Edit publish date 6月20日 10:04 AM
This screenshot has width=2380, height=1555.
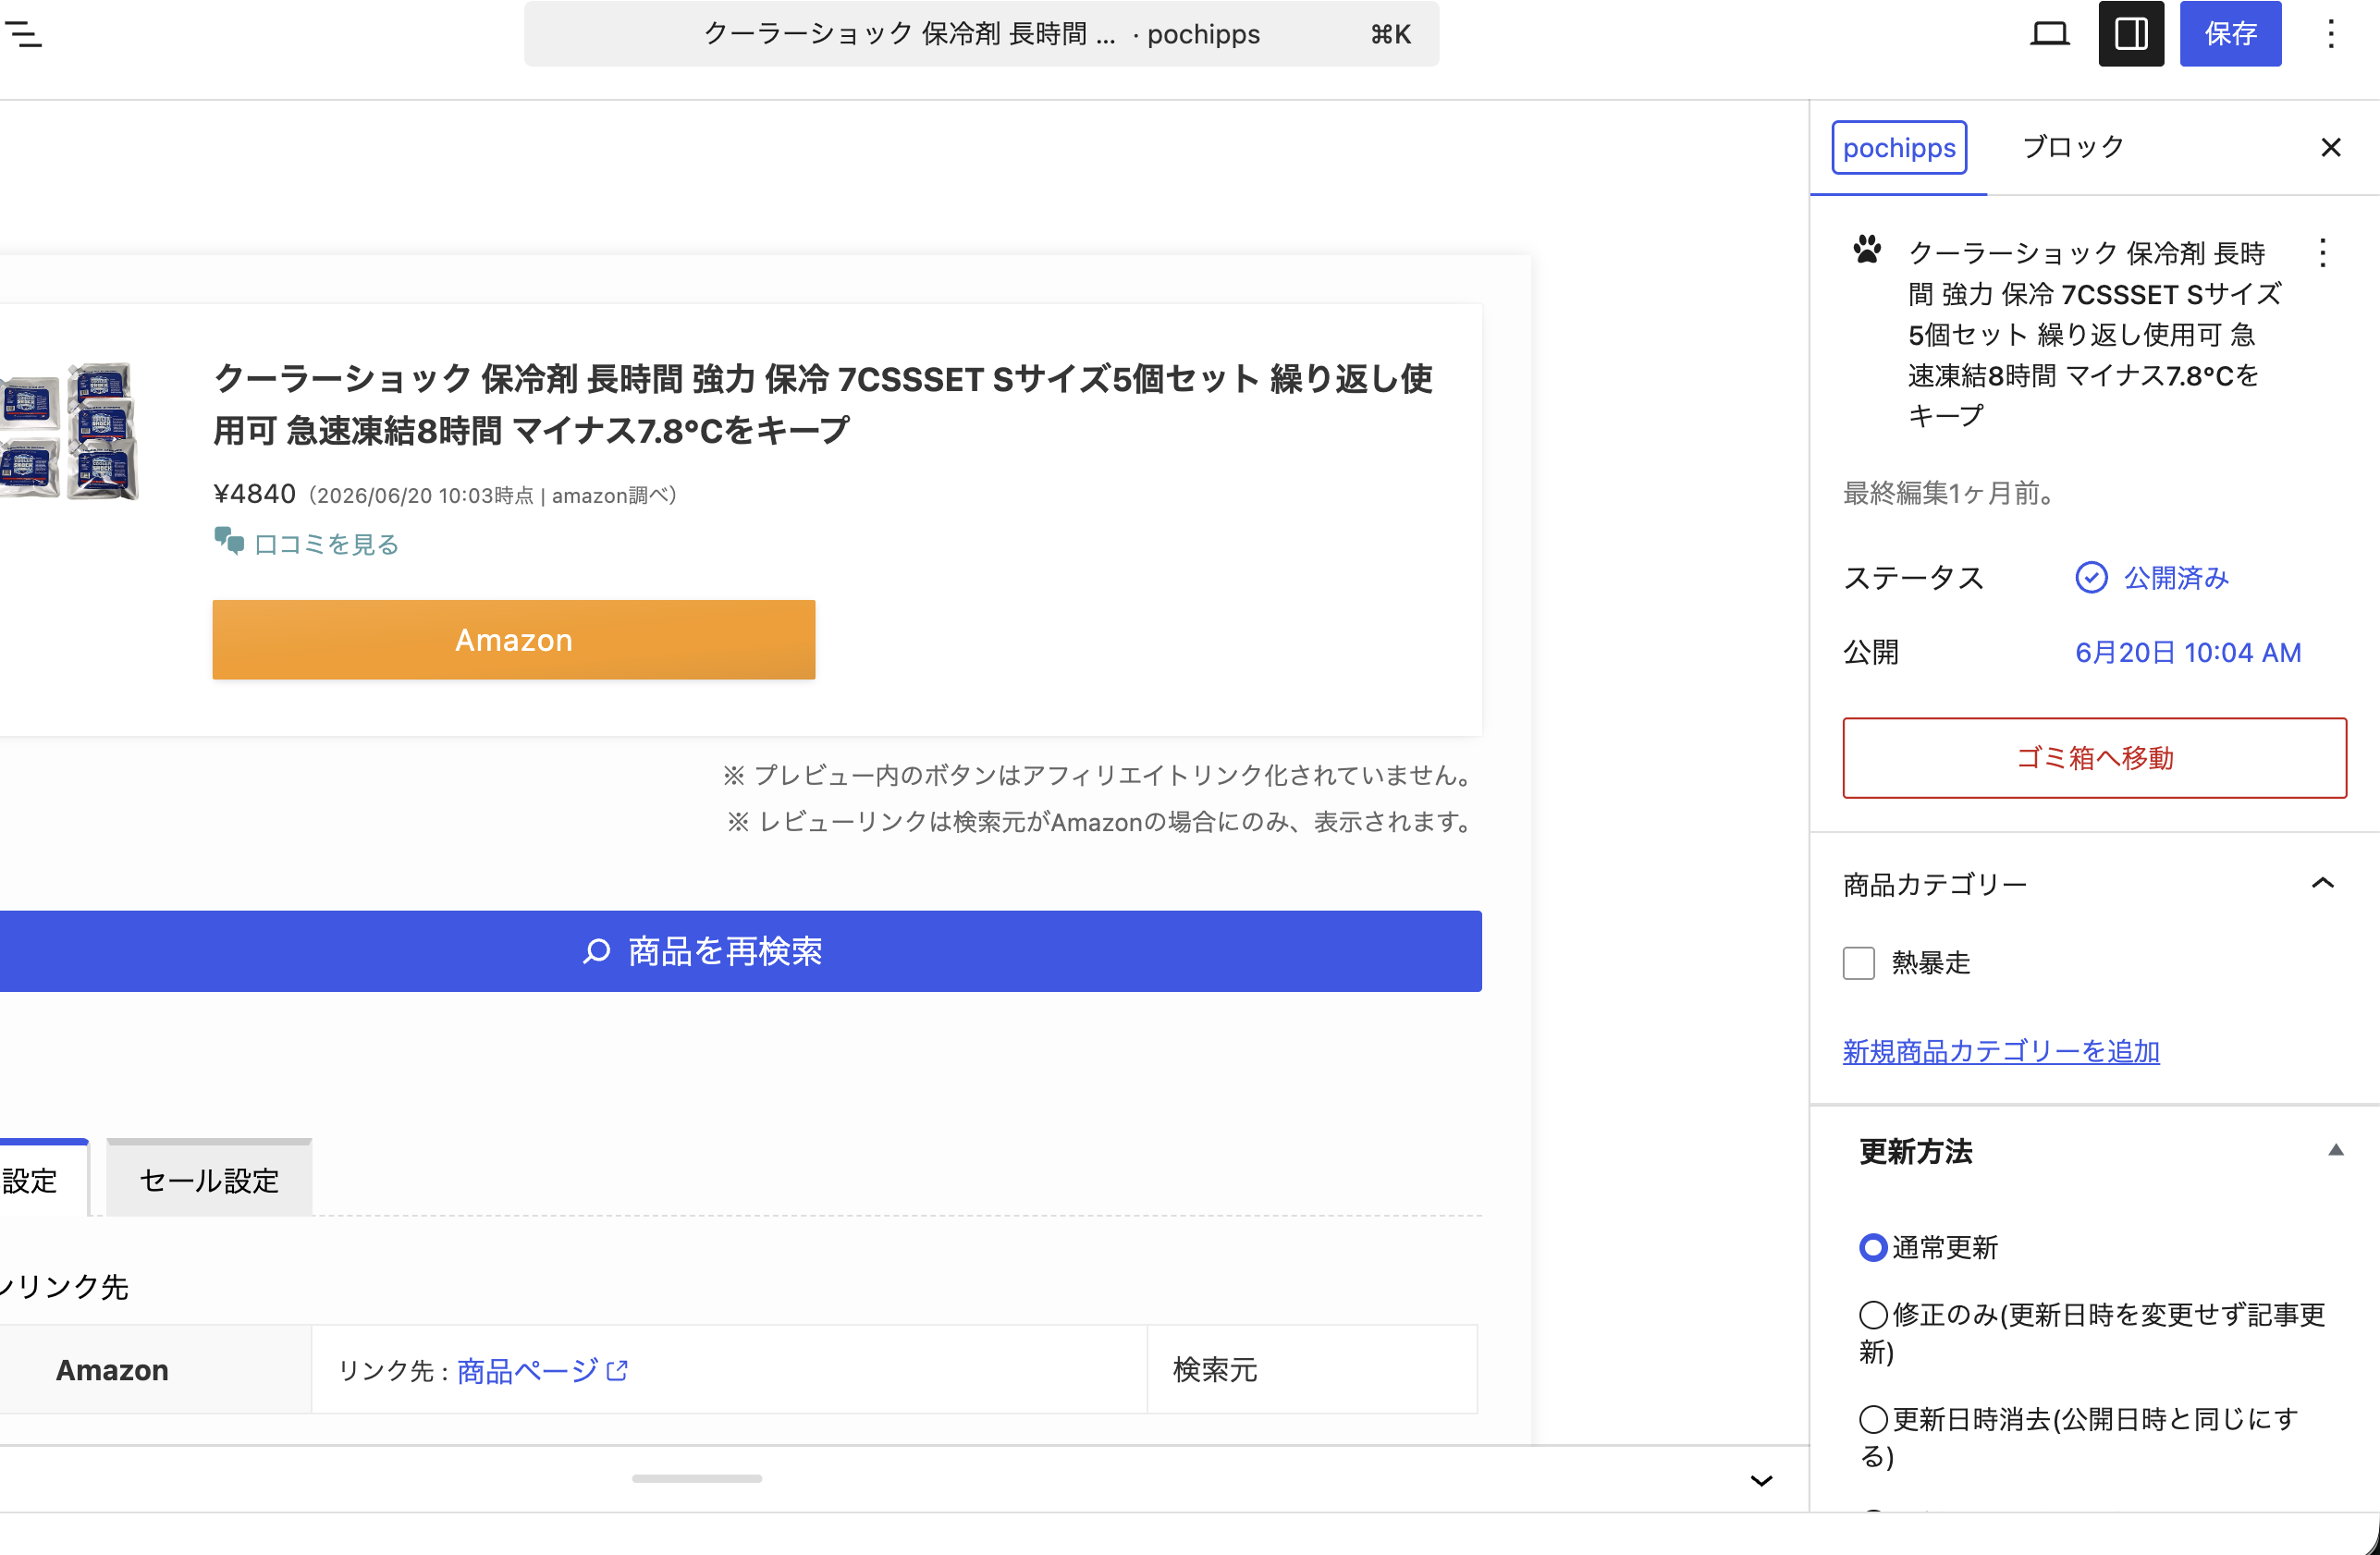pos(2187,653)
